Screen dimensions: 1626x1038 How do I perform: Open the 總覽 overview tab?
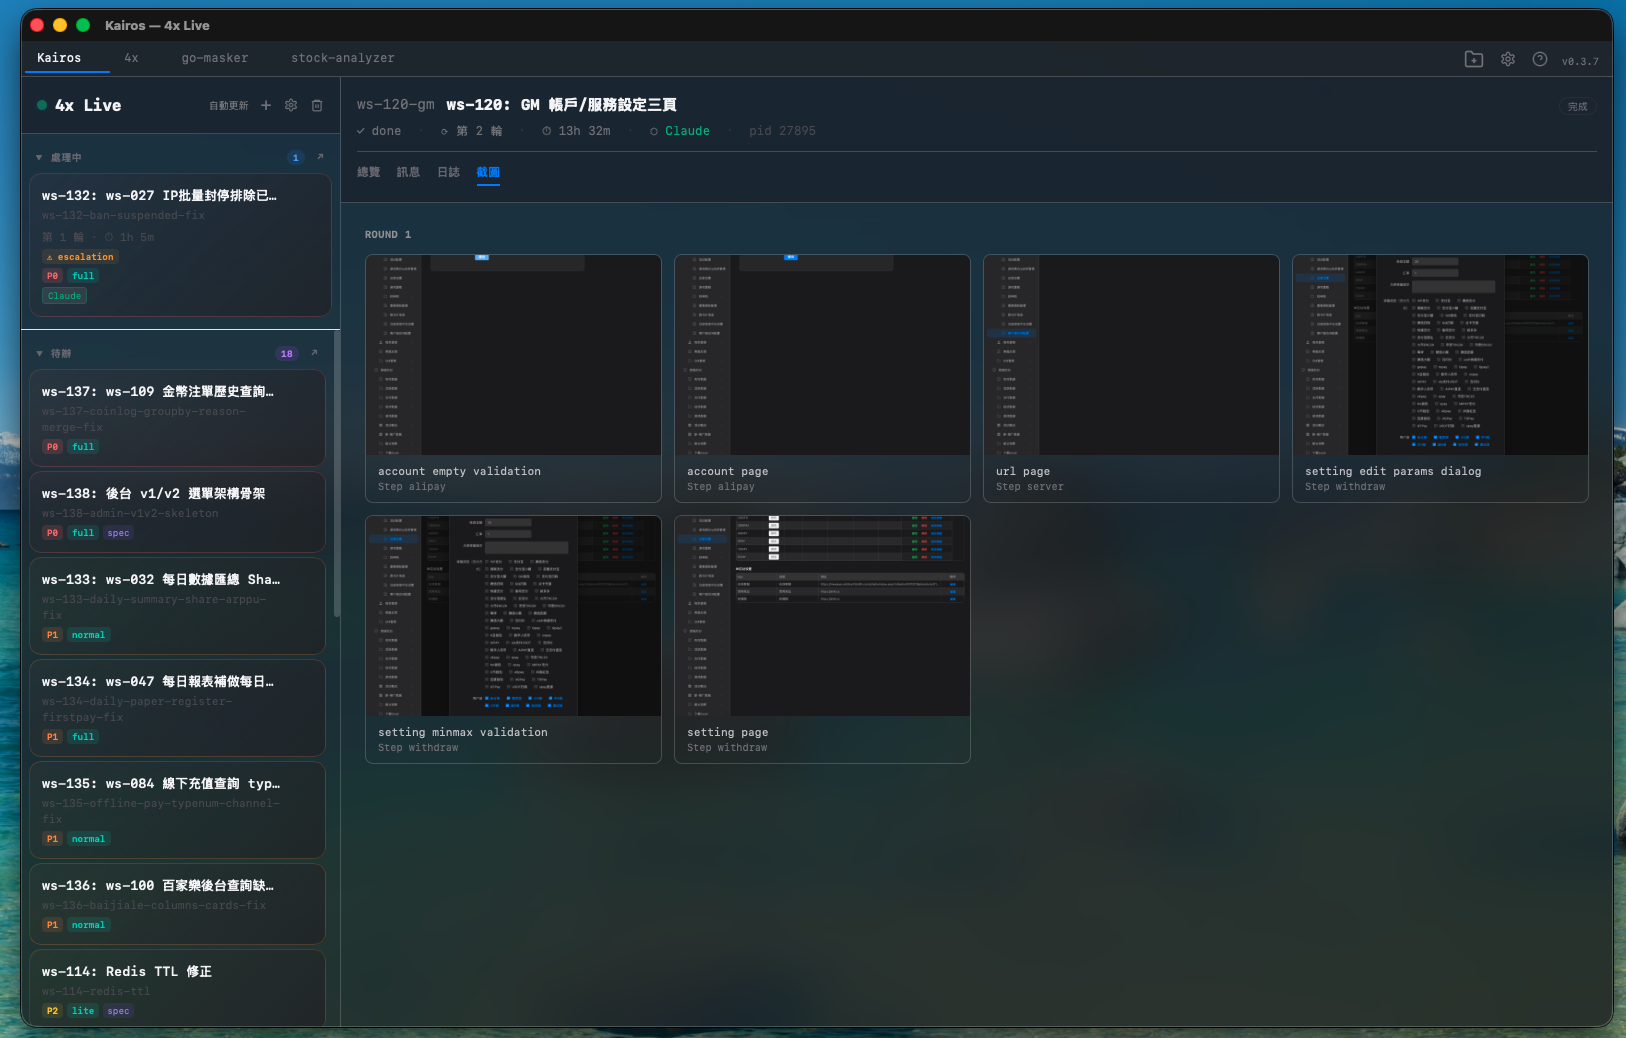pos(369,172)
